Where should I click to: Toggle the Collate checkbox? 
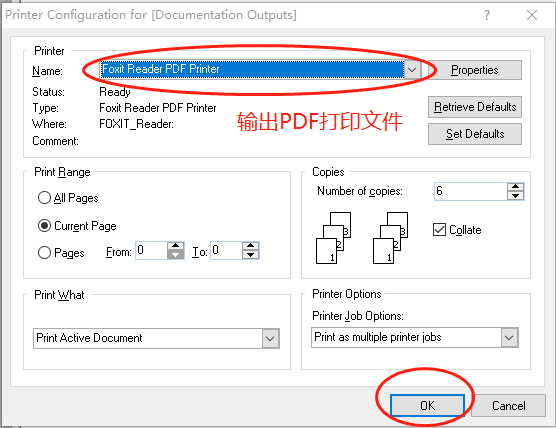coord(439,230)
